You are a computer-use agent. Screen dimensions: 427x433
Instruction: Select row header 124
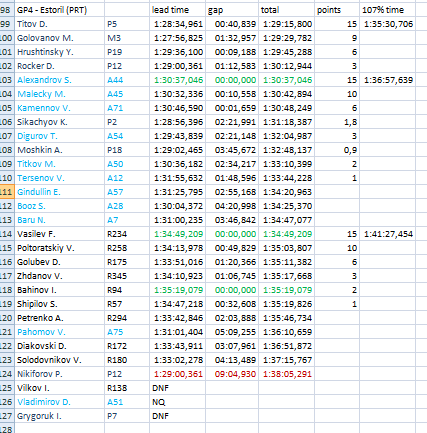coord(7,374)
